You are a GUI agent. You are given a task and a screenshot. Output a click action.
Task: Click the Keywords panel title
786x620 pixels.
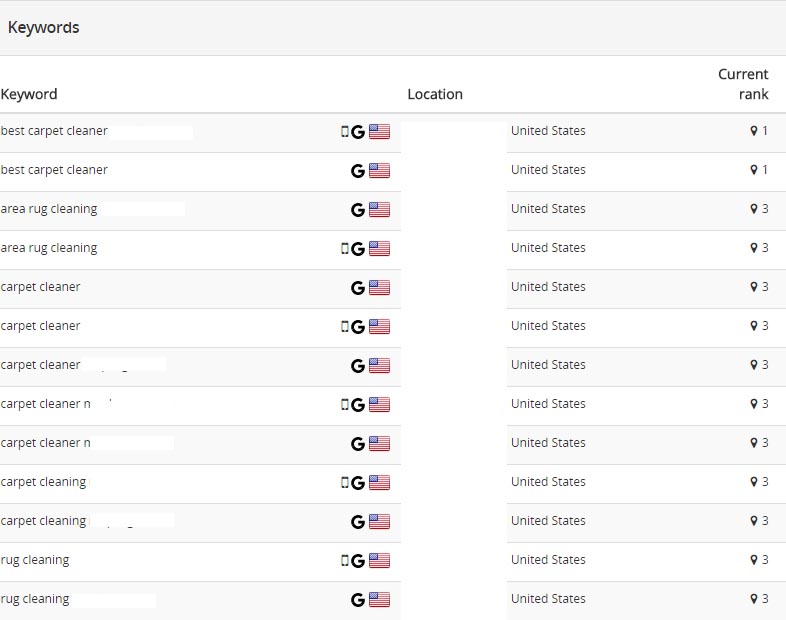tap(44, 28)
